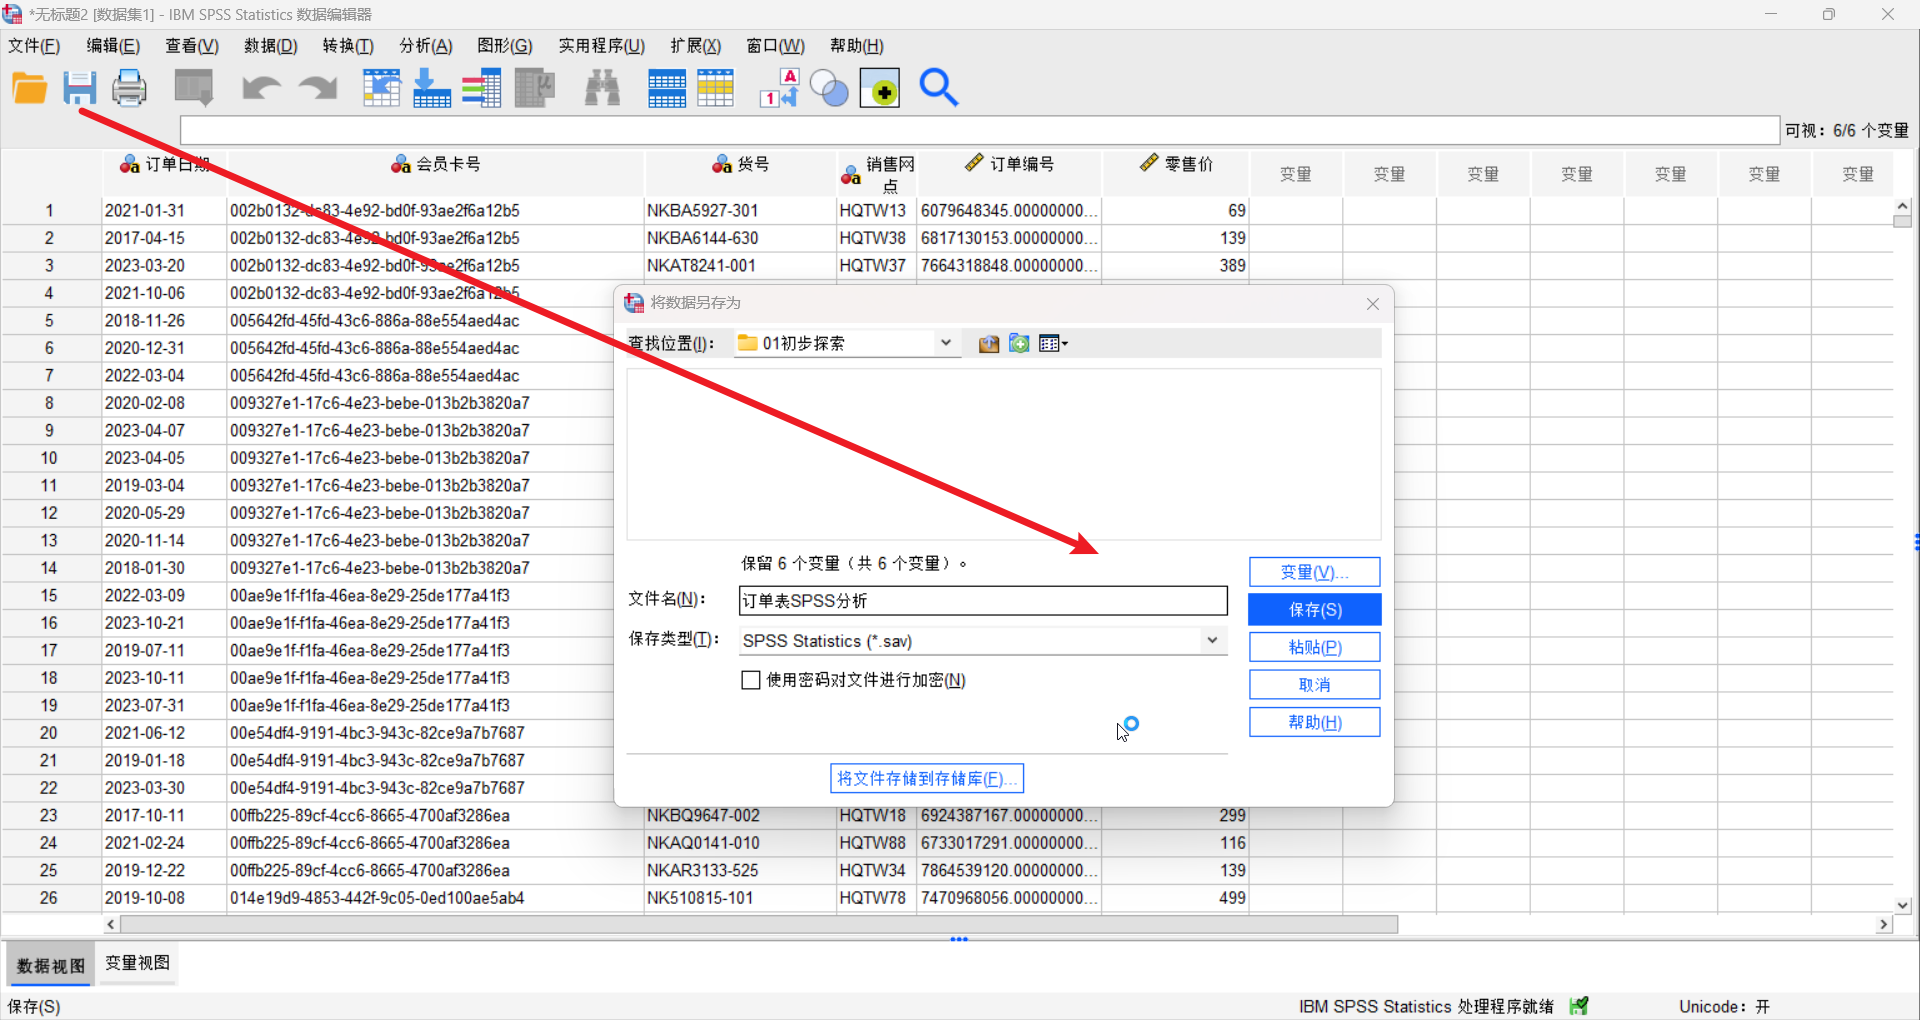
Task: Open the file list view options icon
Action: [x=1053, y=344]
